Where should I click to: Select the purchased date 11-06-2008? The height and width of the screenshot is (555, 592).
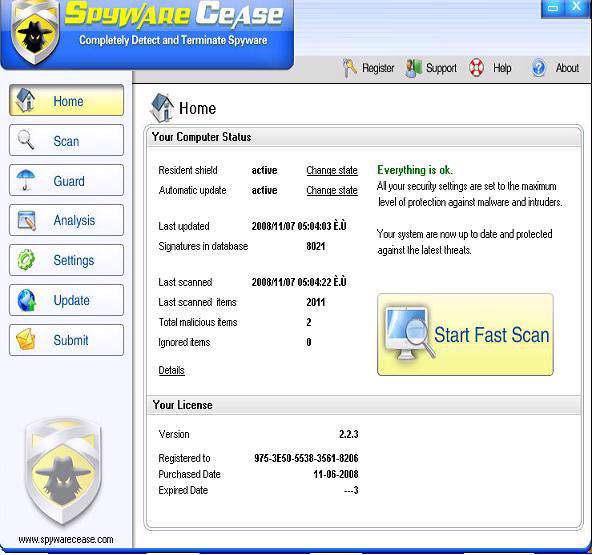[x=336, y=474]
